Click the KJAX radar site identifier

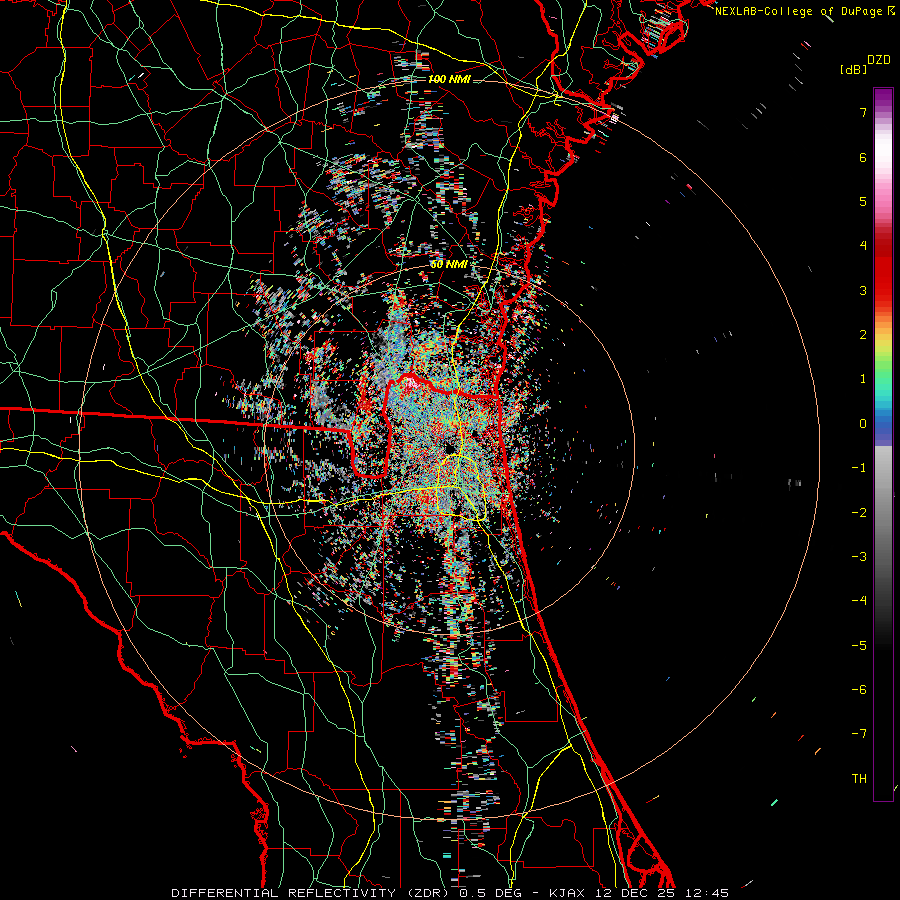[x=567, y=893]
